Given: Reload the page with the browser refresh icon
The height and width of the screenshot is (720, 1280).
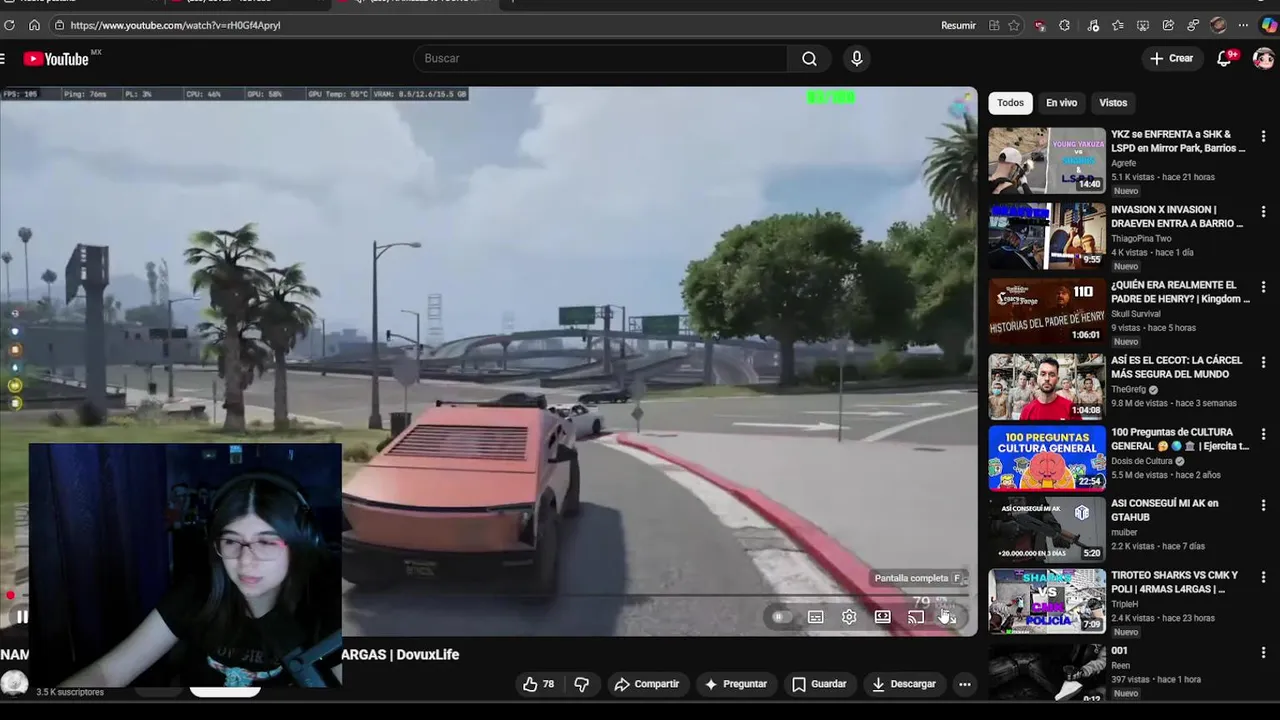Looking at the screenshot, I should click(10, 25).
